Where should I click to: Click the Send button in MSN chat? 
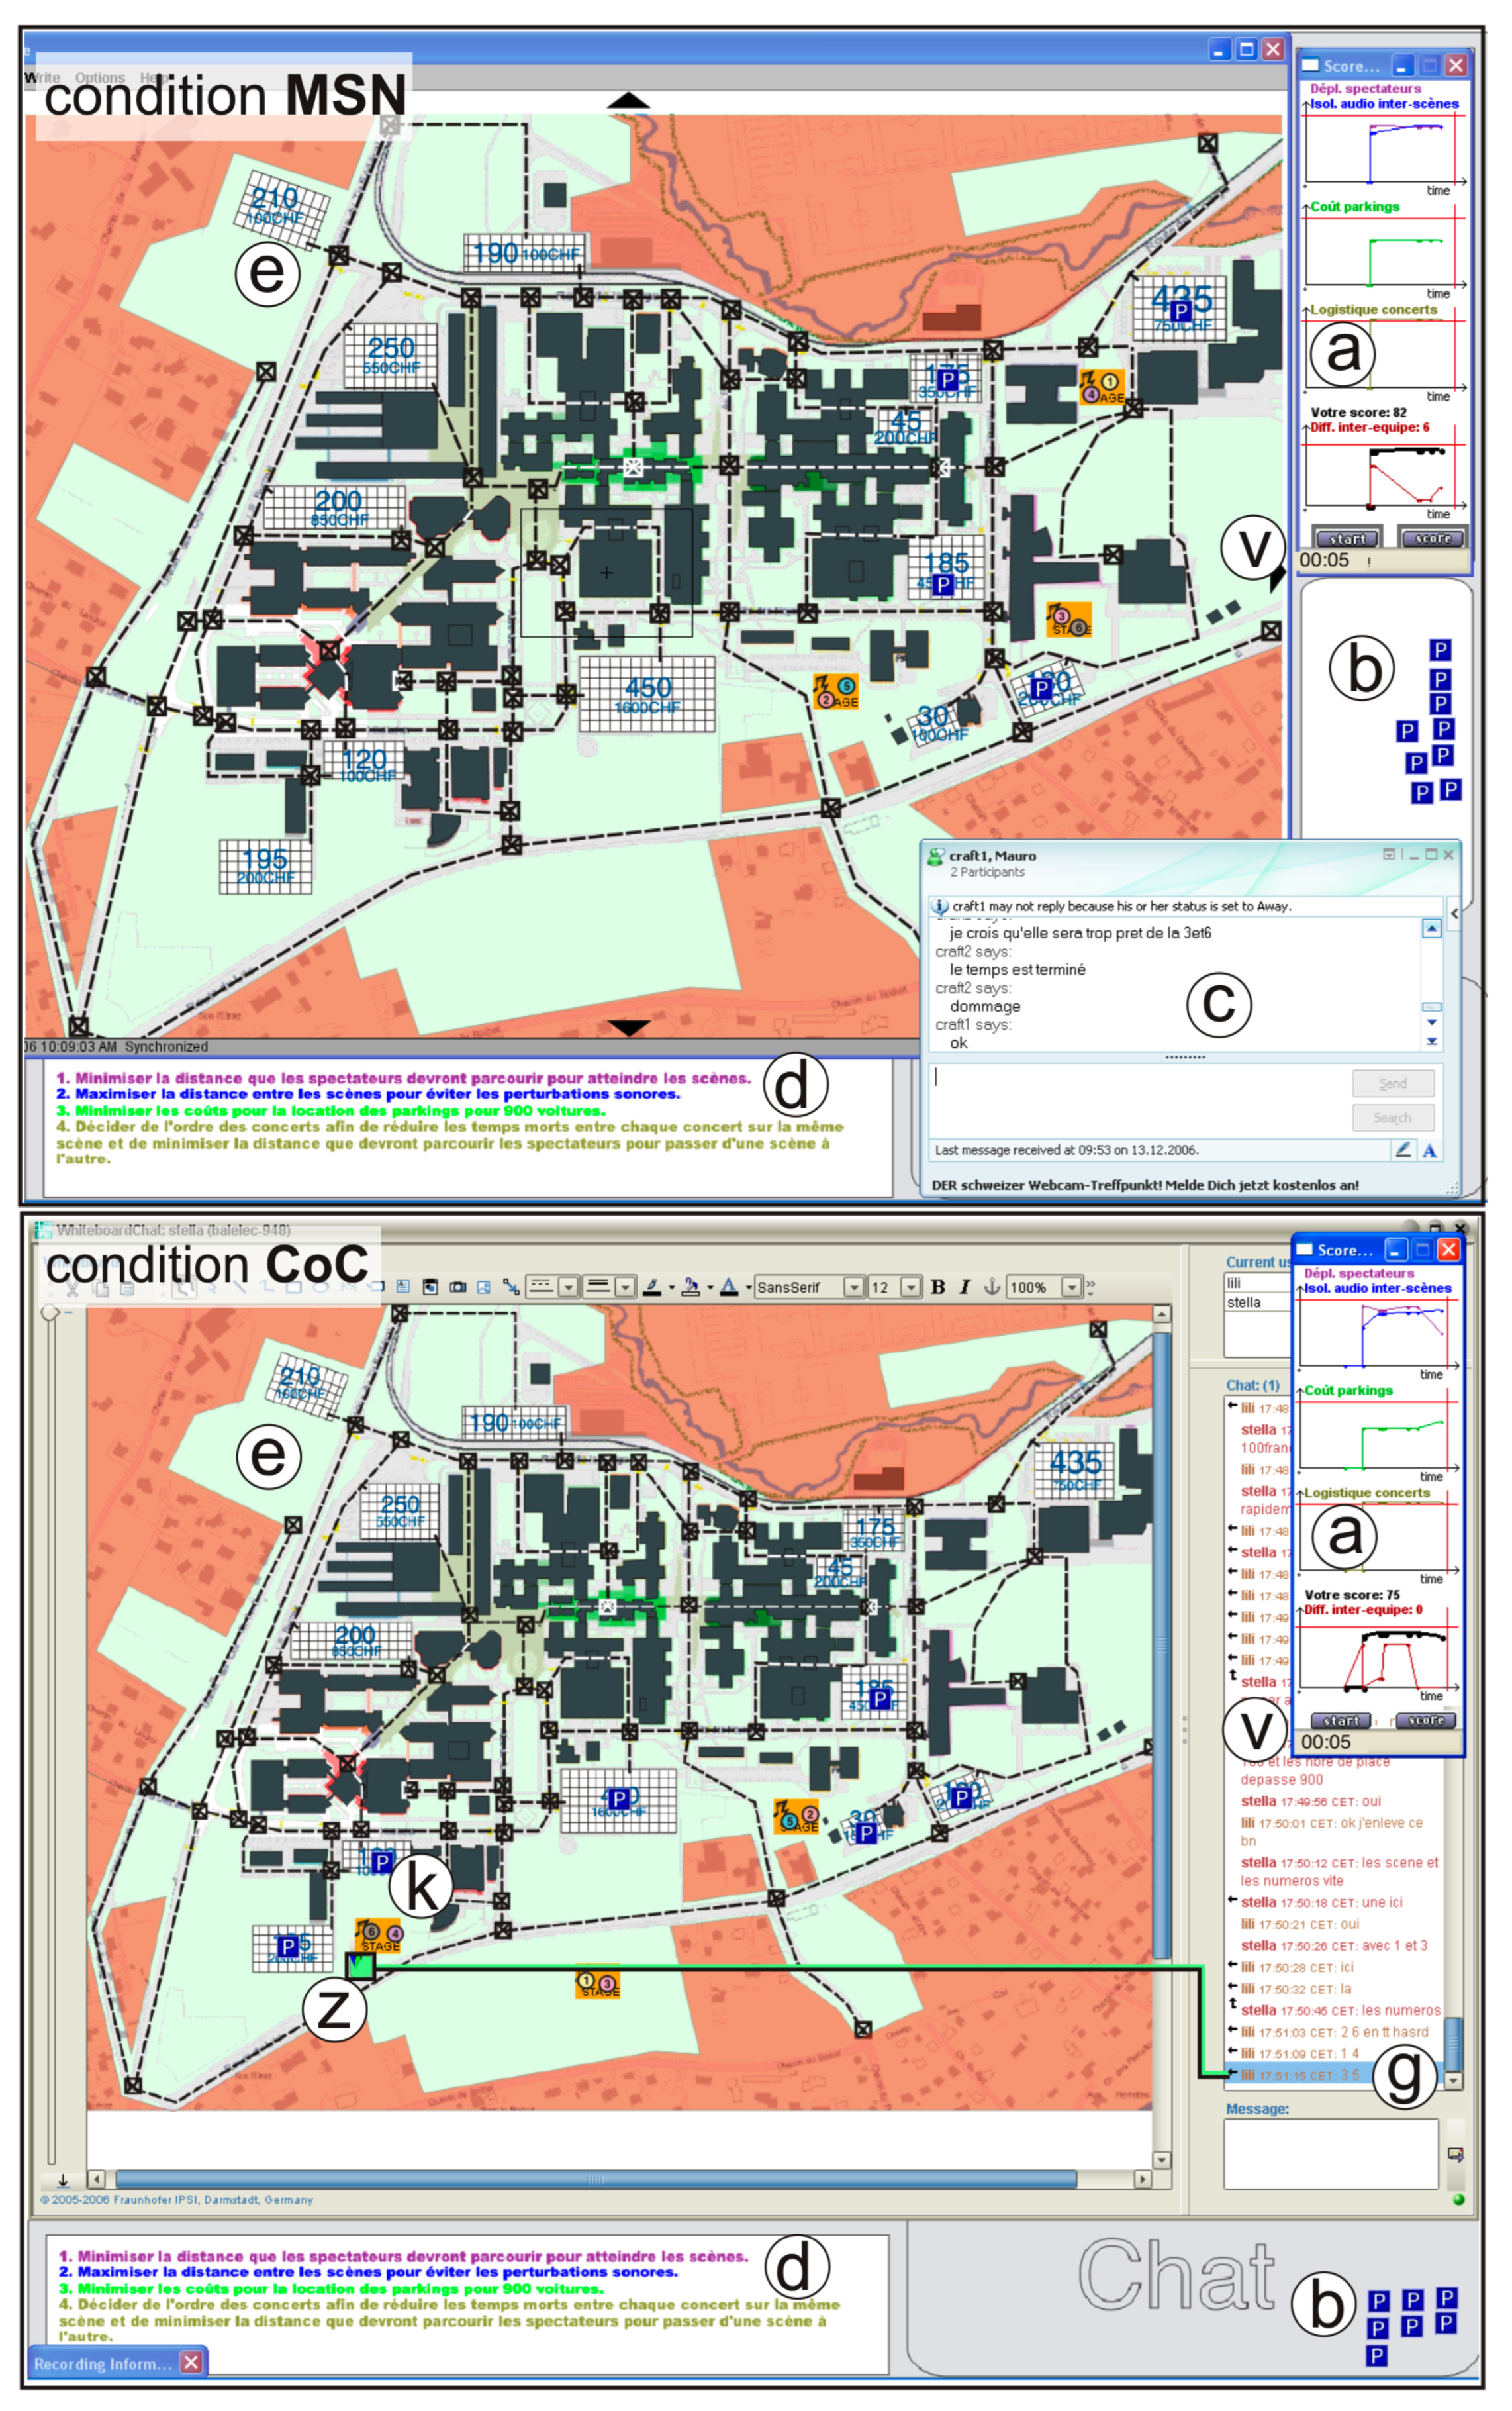[x=1392, y=1083]
